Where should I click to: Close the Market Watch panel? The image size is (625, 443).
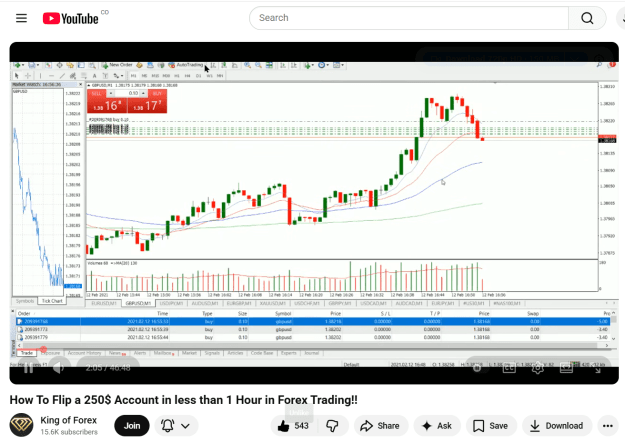pos(80,85)
